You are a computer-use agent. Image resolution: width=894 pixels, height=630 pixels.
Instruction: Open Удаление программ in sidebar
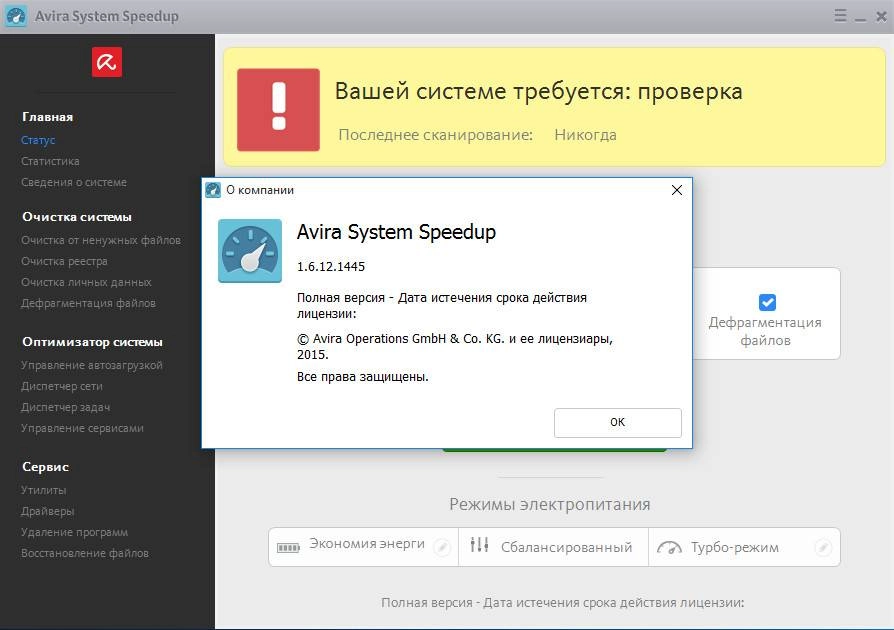point(75,533)
